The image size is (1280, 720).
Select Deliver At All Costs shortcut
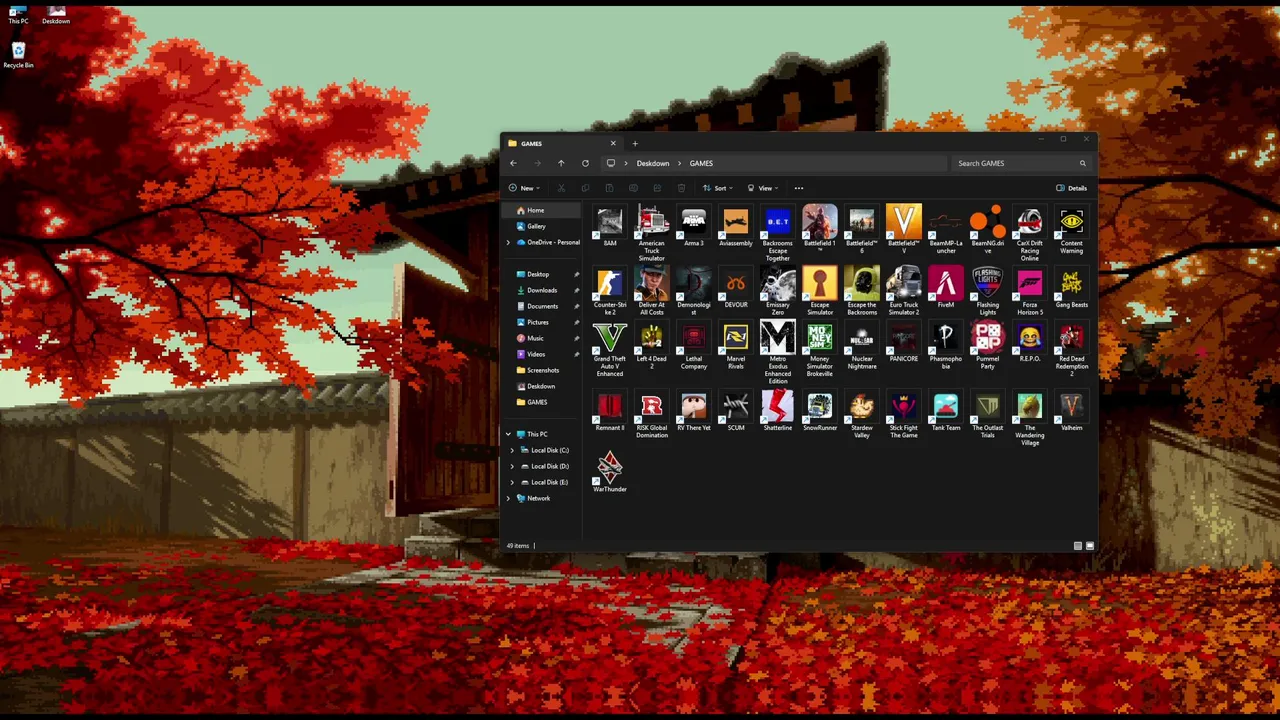pos(652,291)
